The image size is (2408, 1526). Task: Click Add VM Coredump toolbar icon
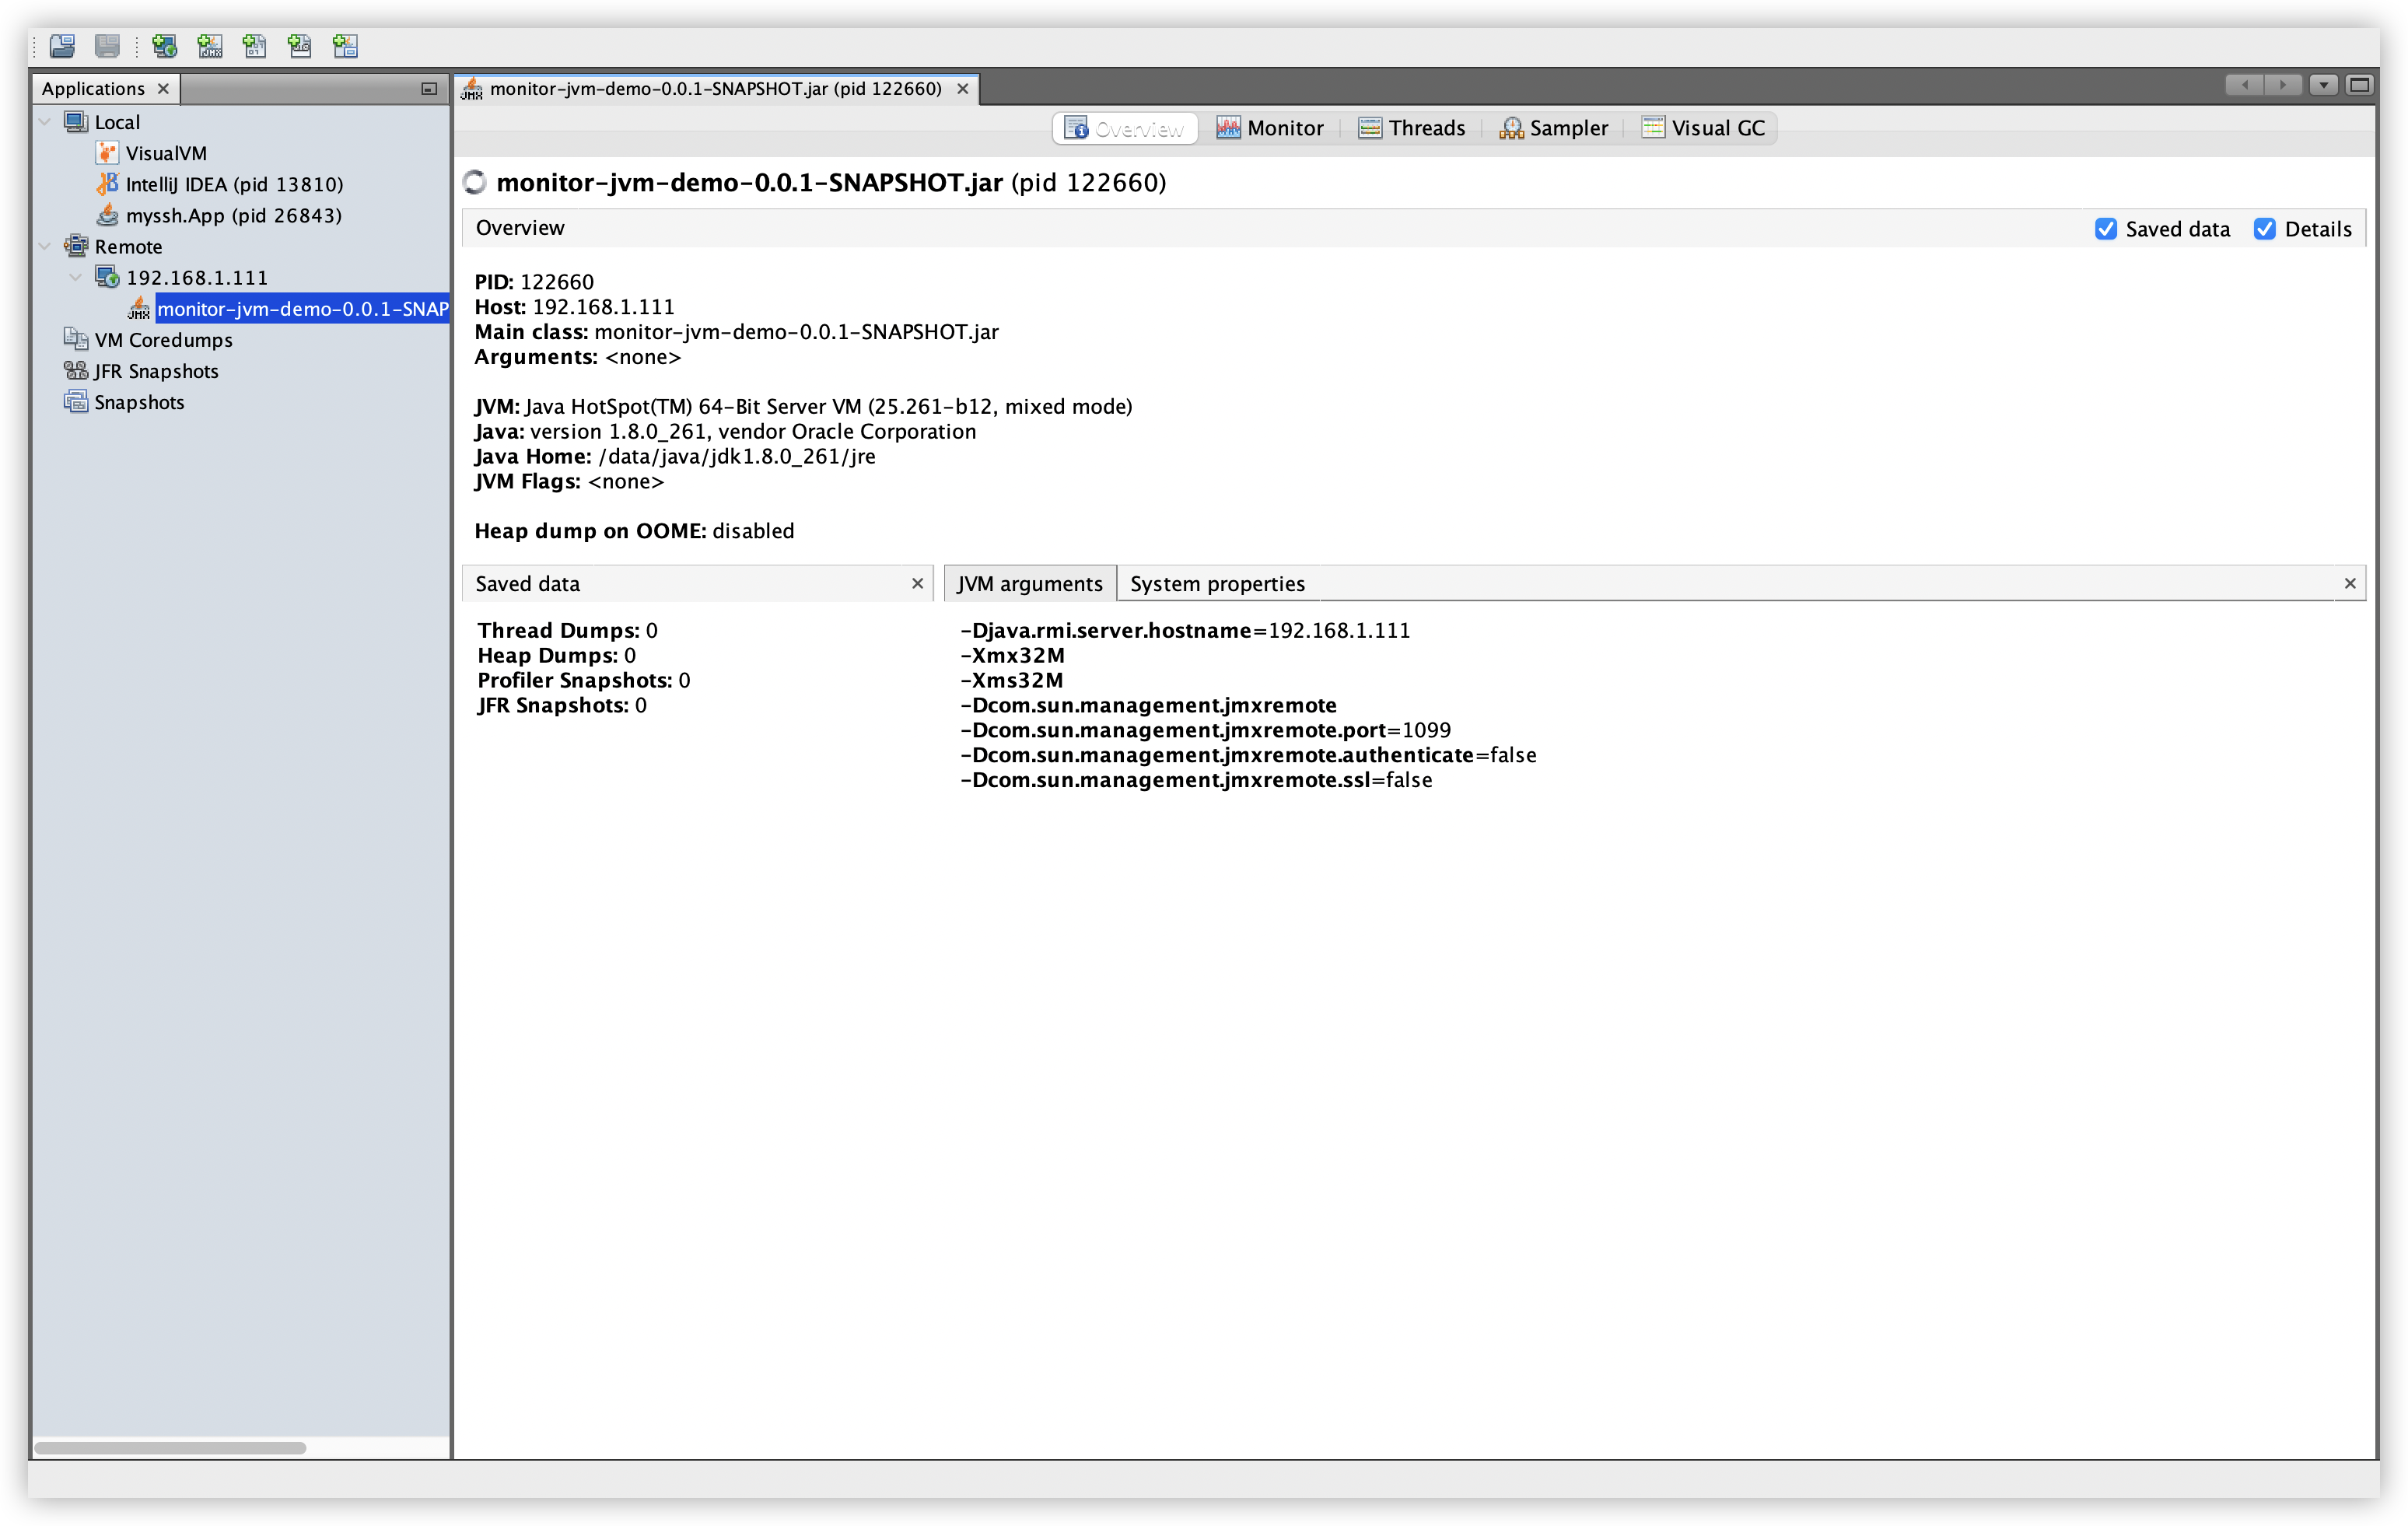tap(255, 46)
